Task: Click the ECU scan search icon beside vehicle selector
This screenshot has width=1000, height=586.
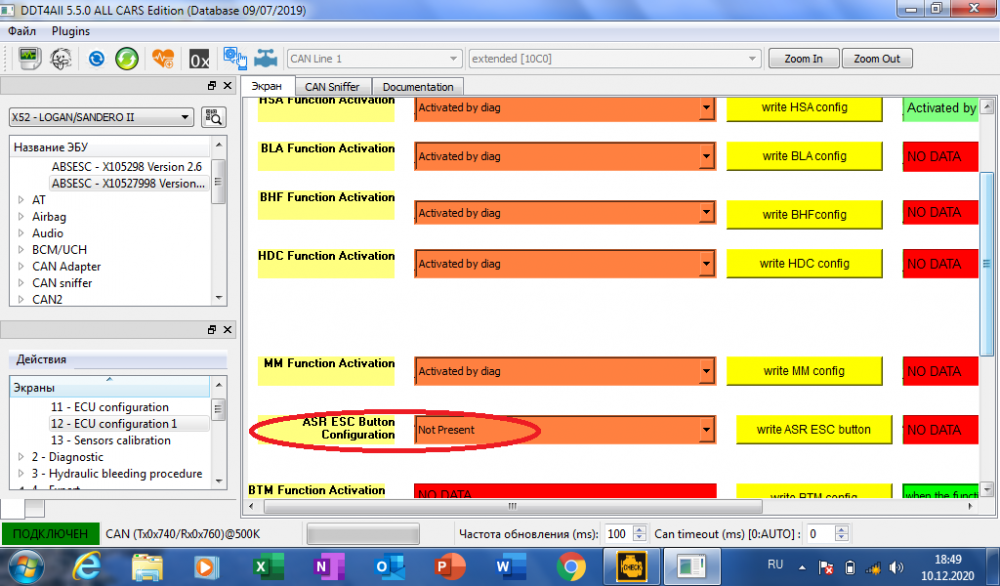Action: 214,117
